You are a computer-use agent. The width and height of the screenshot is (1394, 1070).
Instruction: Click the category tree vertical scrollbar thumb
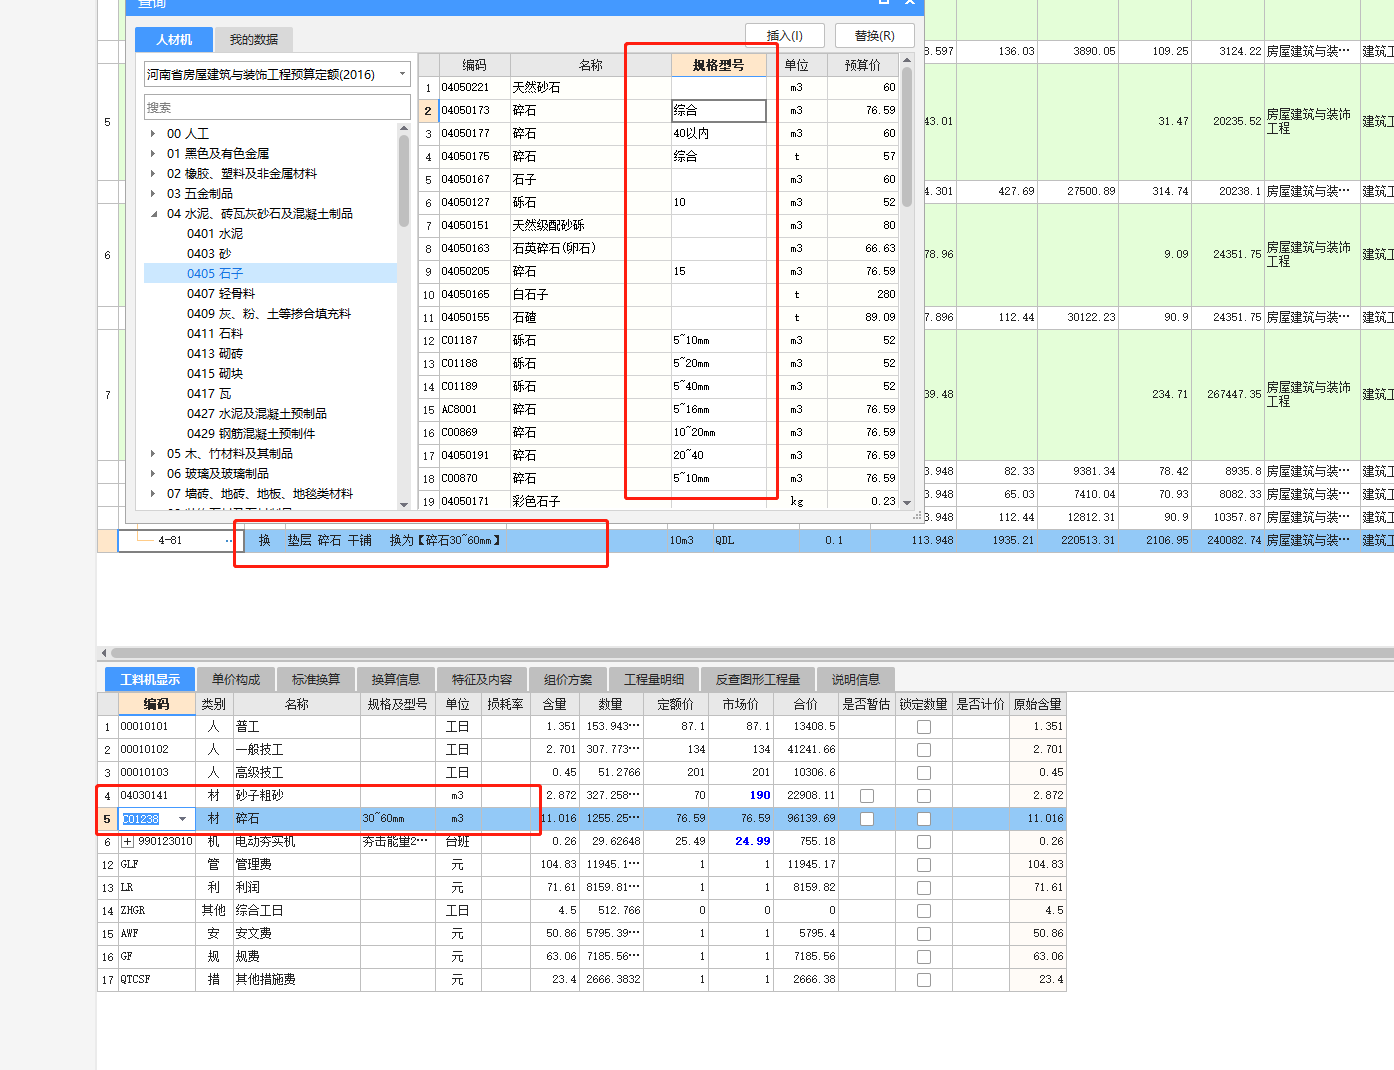[x=404, y=180]
